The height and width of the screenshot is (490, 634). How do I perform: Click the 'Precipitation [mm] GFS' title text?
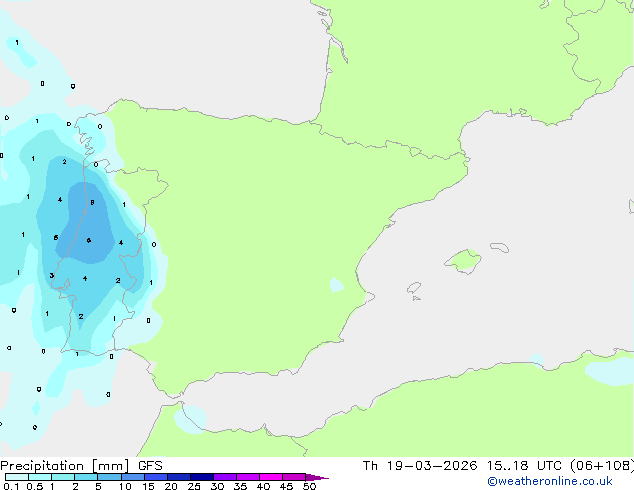point(81,466)
